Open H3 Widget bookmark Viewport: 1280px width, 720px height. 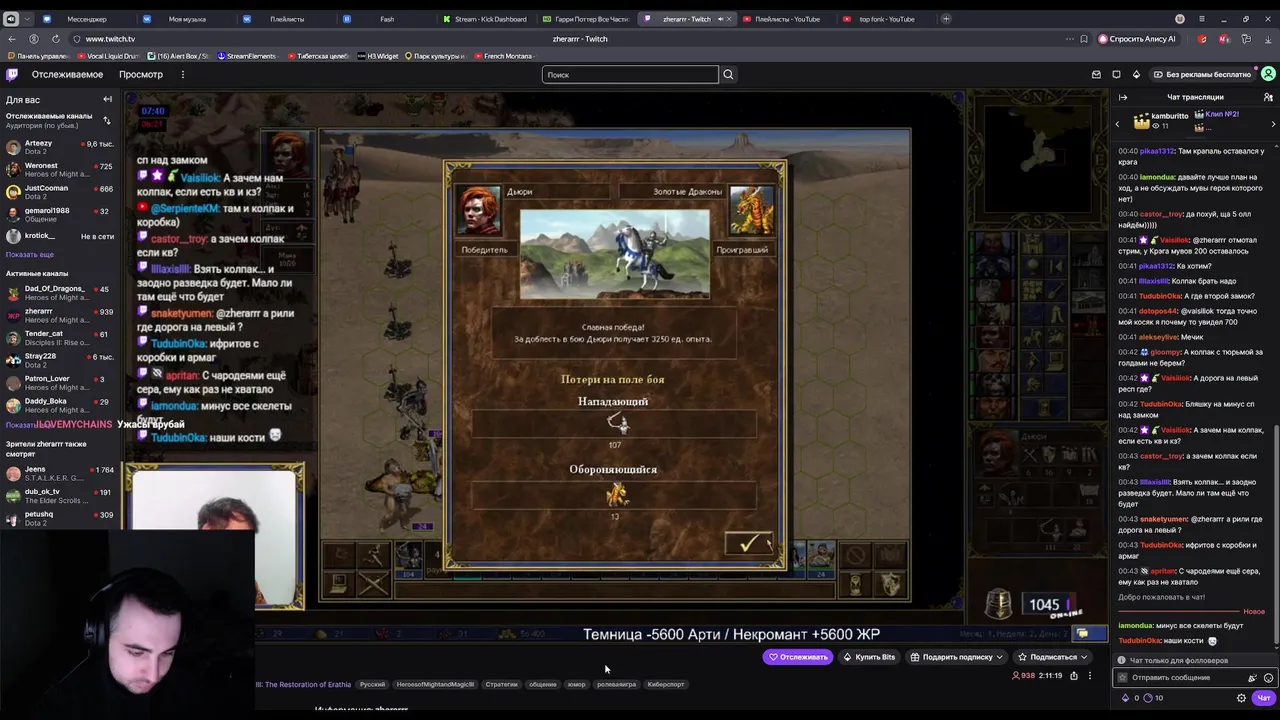tap(377, 56)
